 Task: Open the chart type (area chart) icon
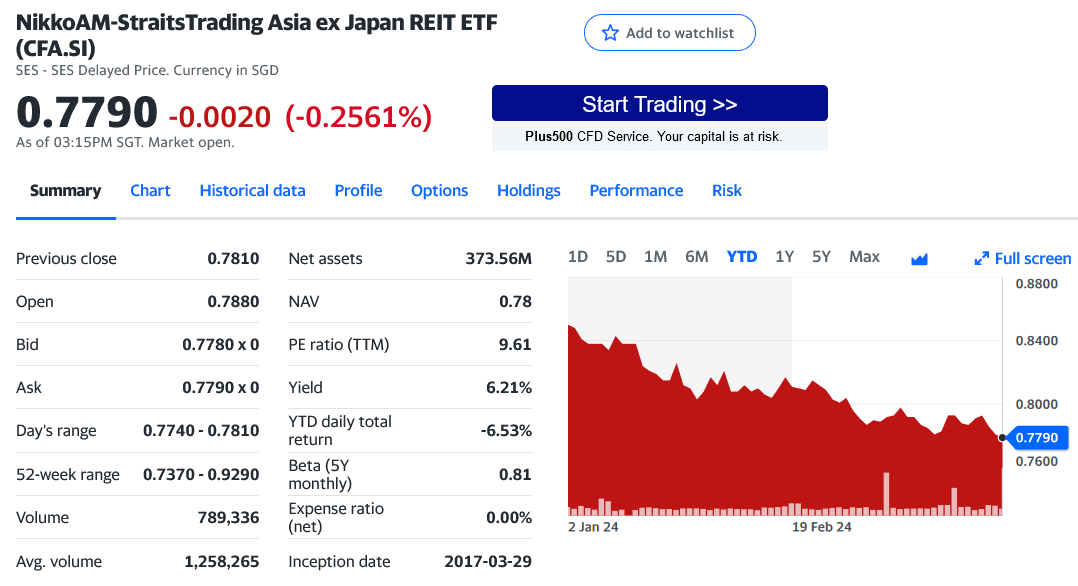(x=919, y=257)
